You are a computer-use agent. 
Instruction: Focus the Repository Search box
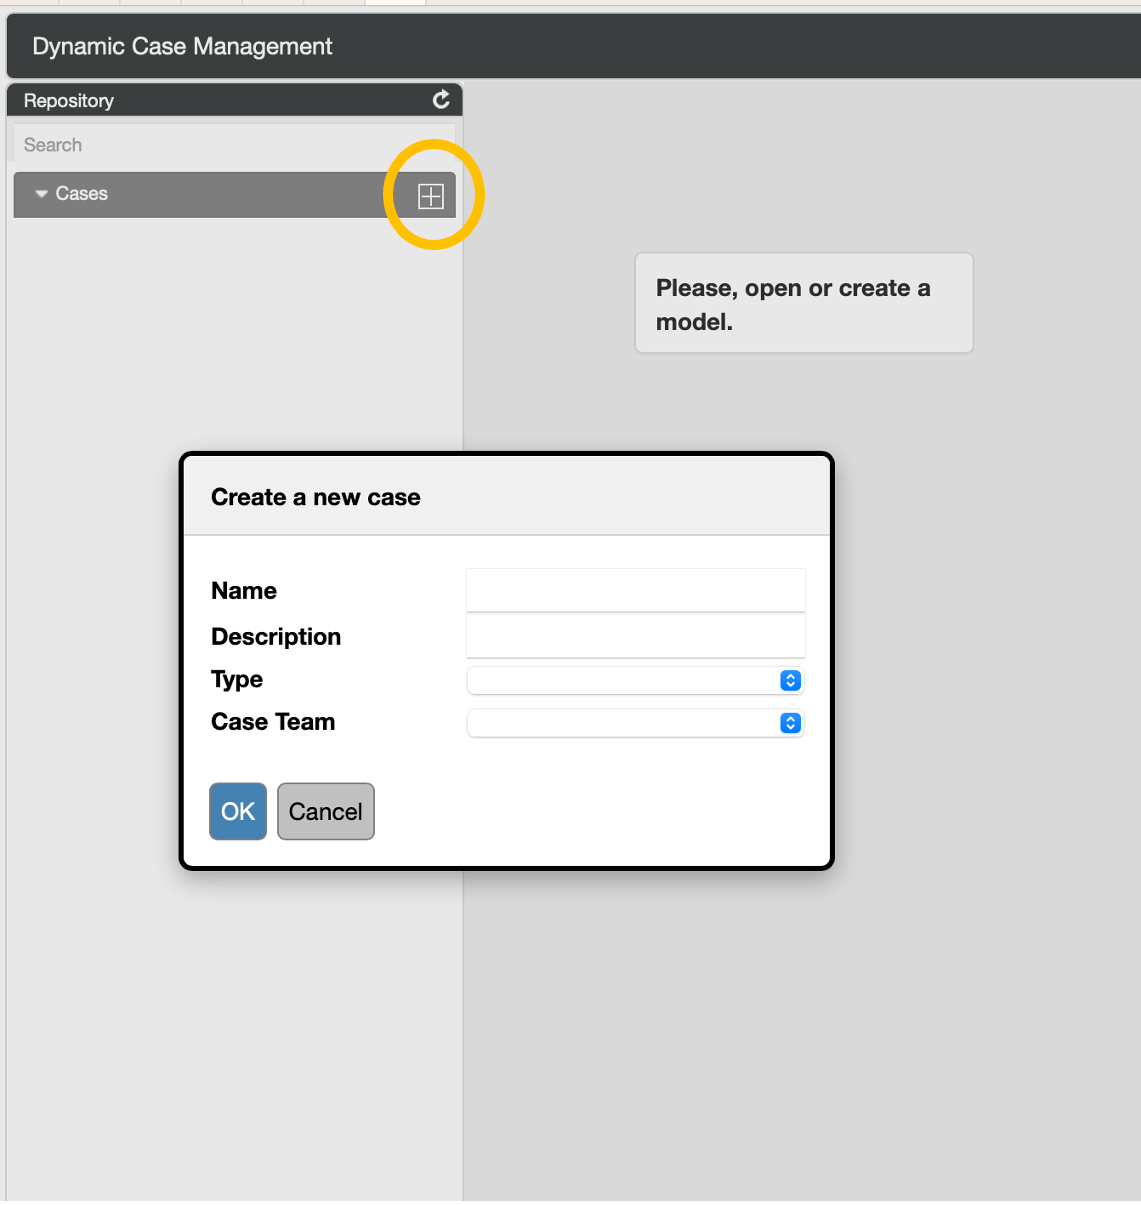[233, 145]
